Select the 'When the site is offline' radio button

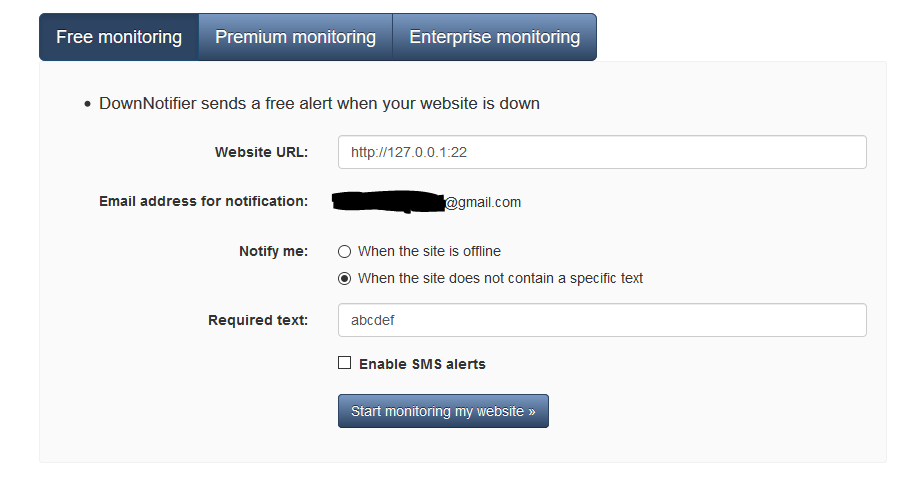tap(345, 251)
